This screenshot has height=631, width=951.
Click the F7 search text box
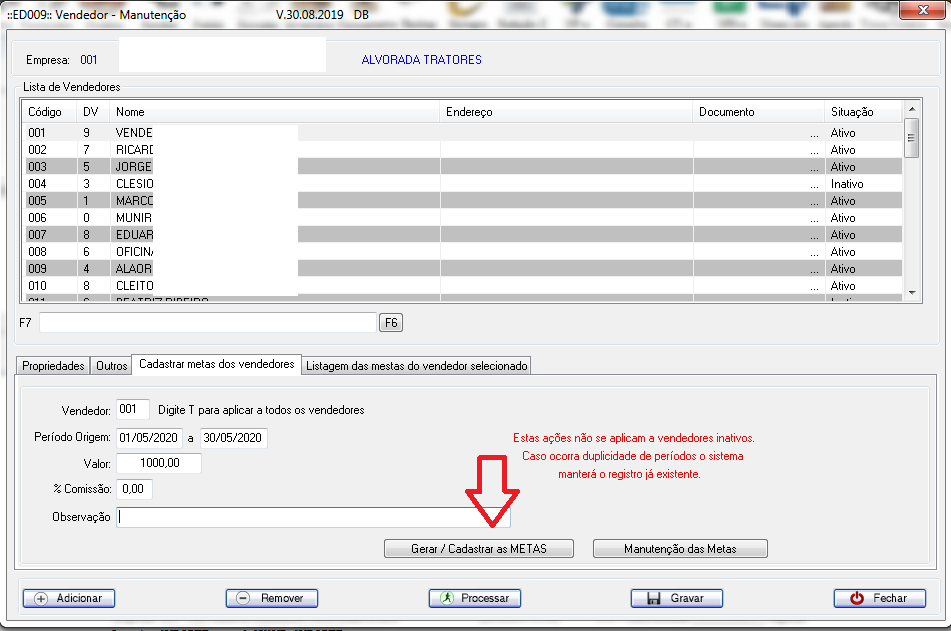click(208, 322)
